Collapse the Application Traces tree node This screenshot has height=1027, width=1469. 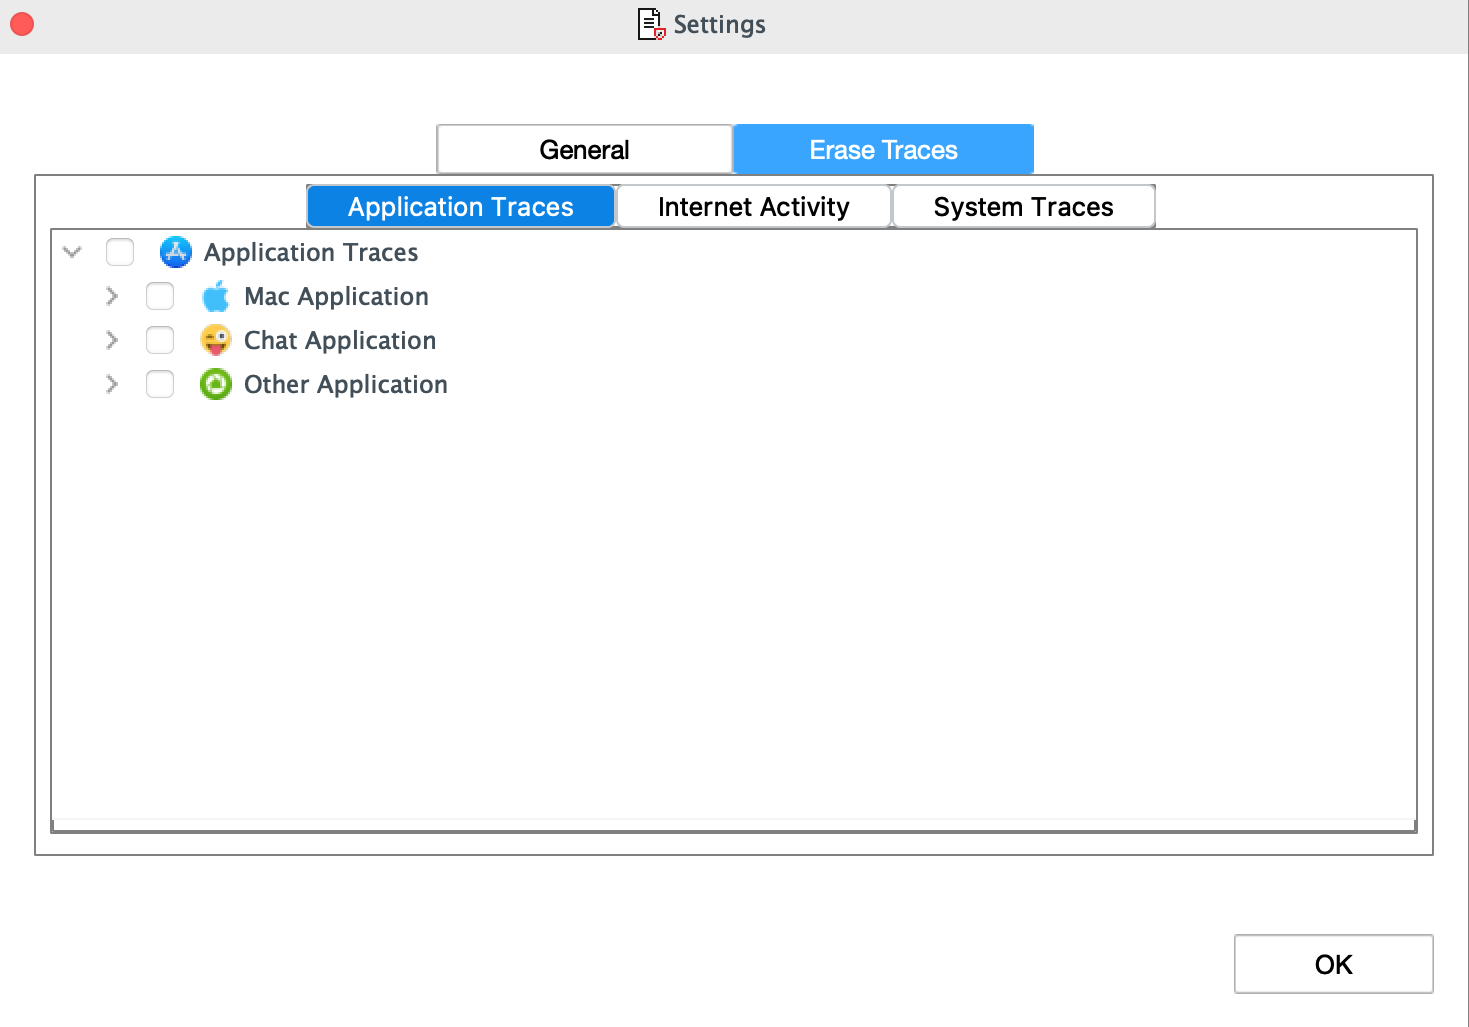coord(72,252)
